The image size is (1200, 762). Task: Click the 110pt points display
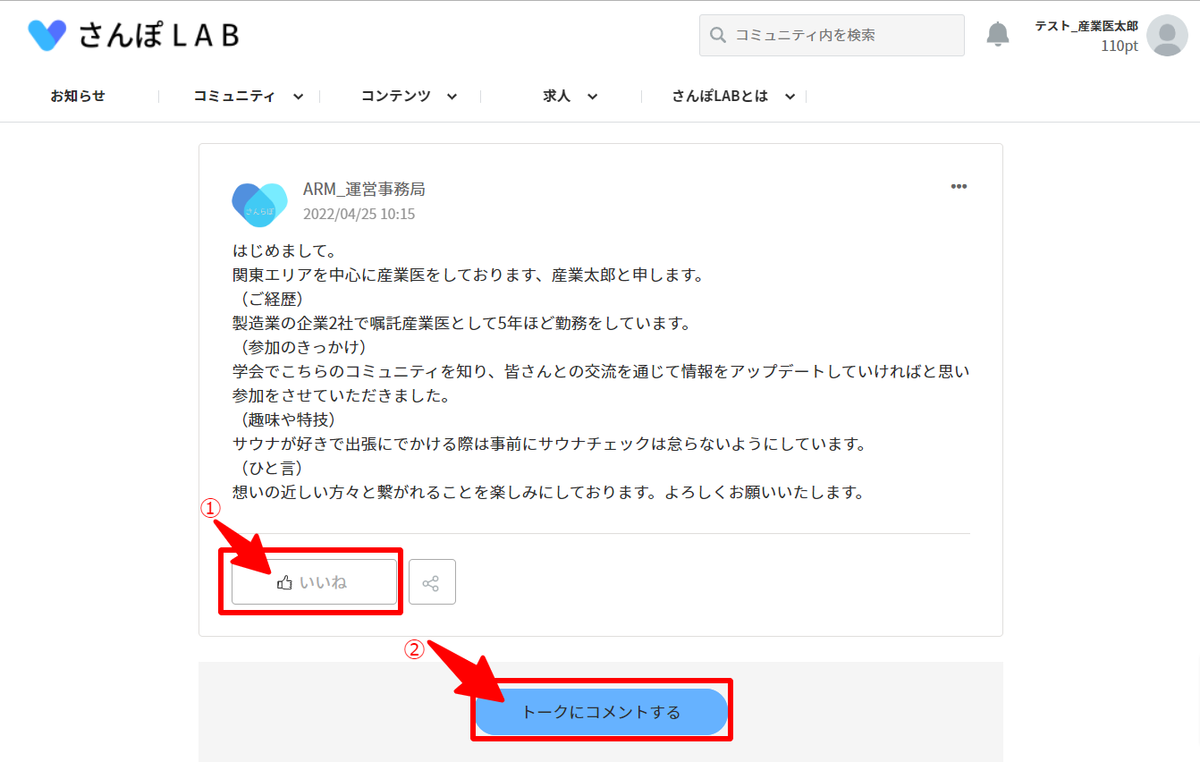point(1119,46)
